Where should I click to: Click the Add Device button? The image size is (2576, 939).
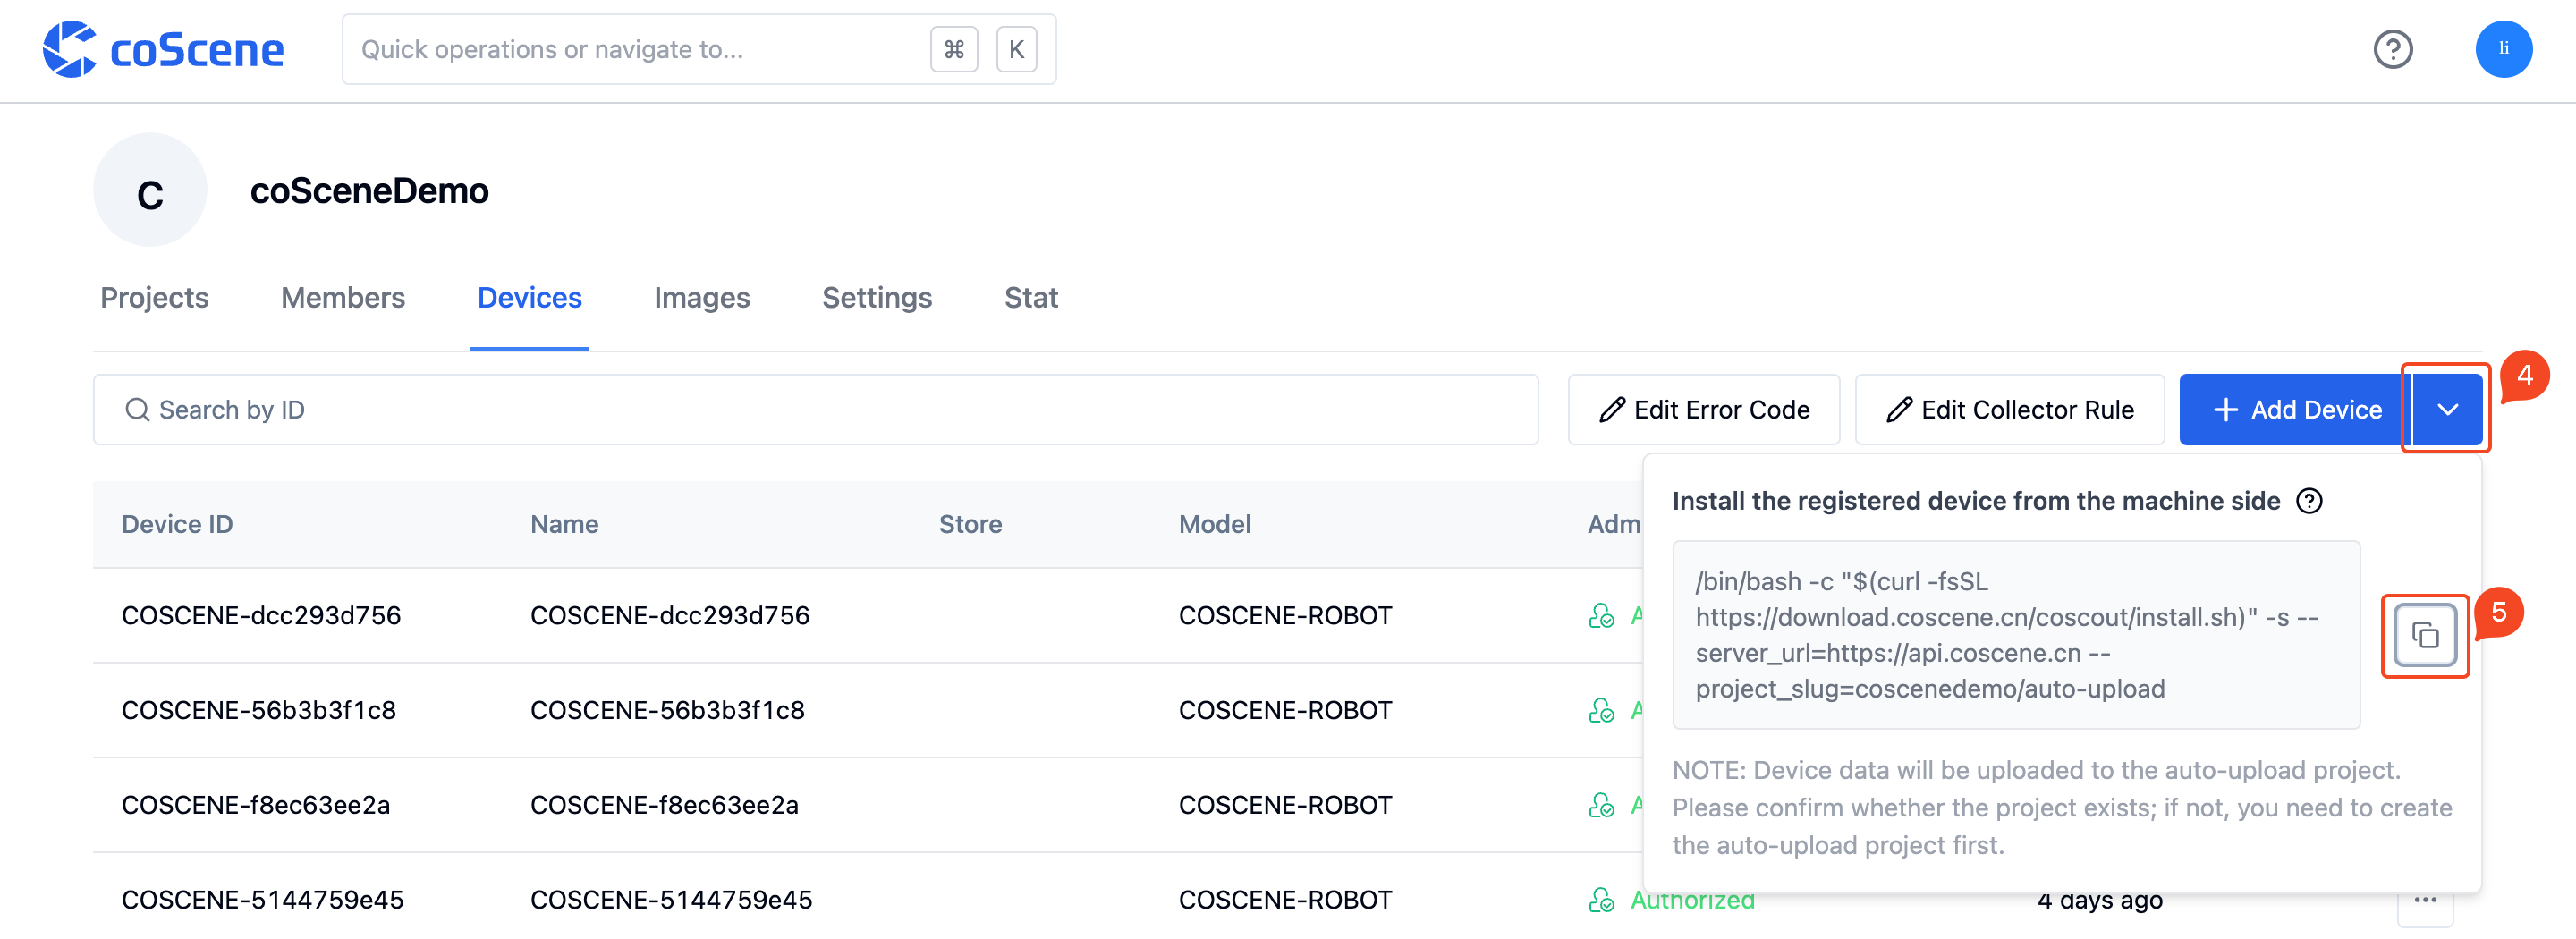tap(2296, 410)
